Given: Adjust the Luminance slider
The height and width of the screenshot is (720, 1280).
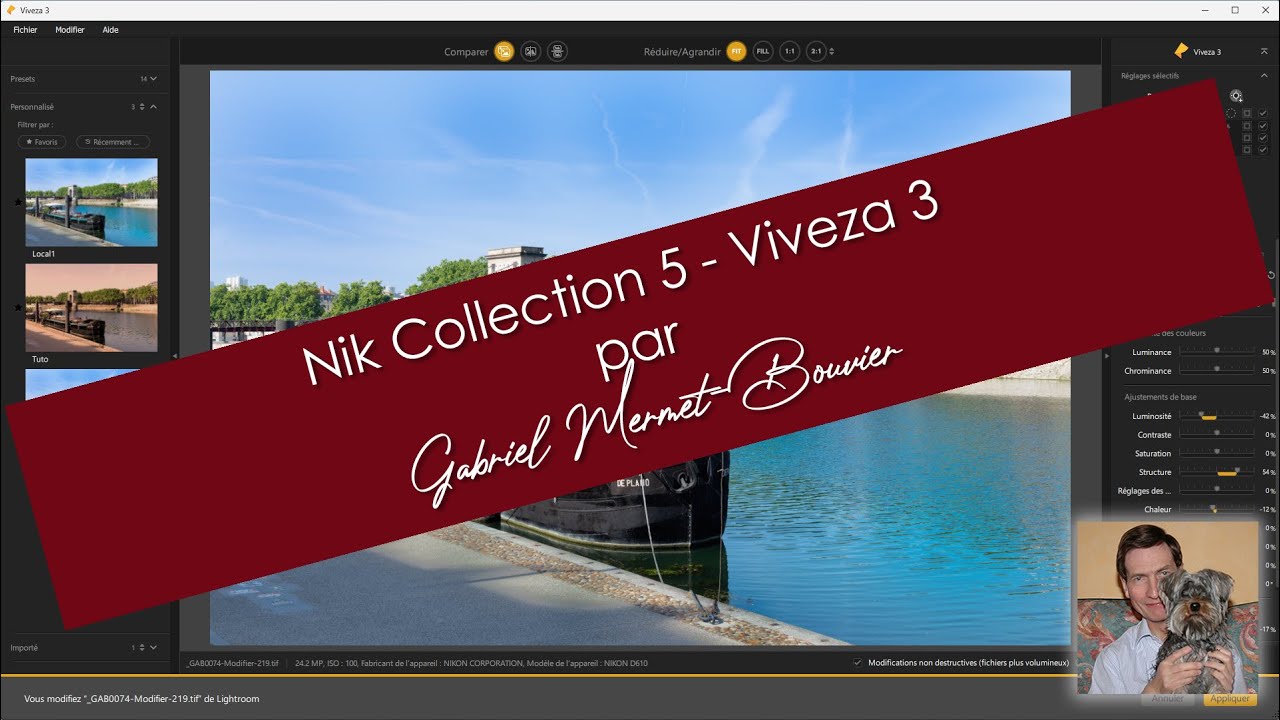Looking at the screenshot, I should (x=1217, y=351).
